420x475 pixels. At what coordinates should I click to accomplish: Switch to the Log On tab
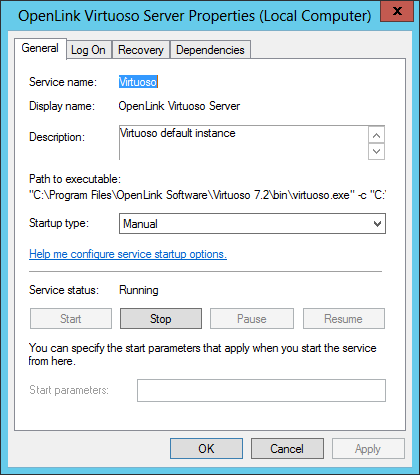(x=89, y=50)
